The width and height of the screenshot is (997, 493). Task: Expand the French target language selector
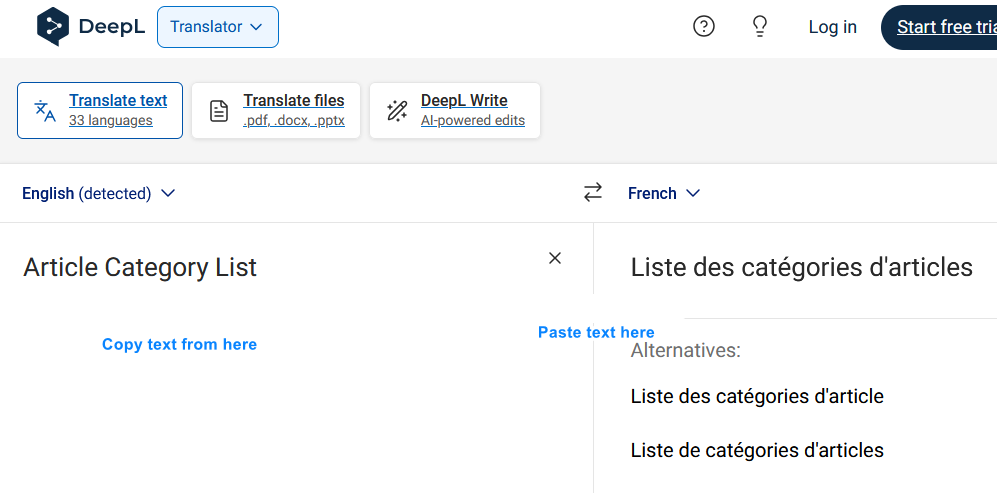[664, 193]
